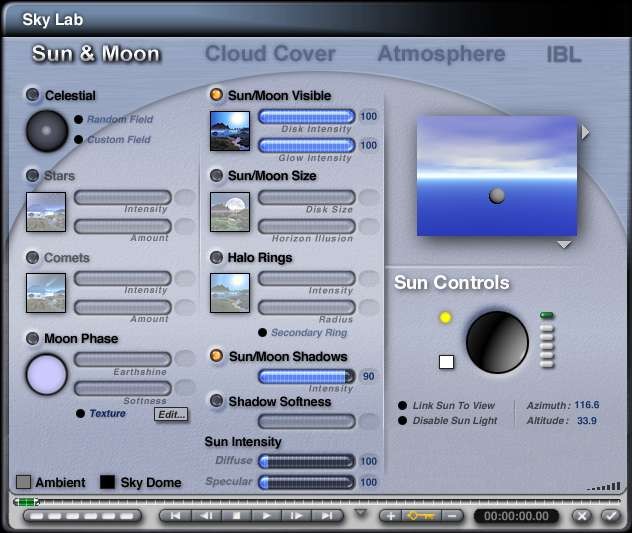
Task: Open the dropdown triangle below sky preview
Action: click(x=565, y=245)
